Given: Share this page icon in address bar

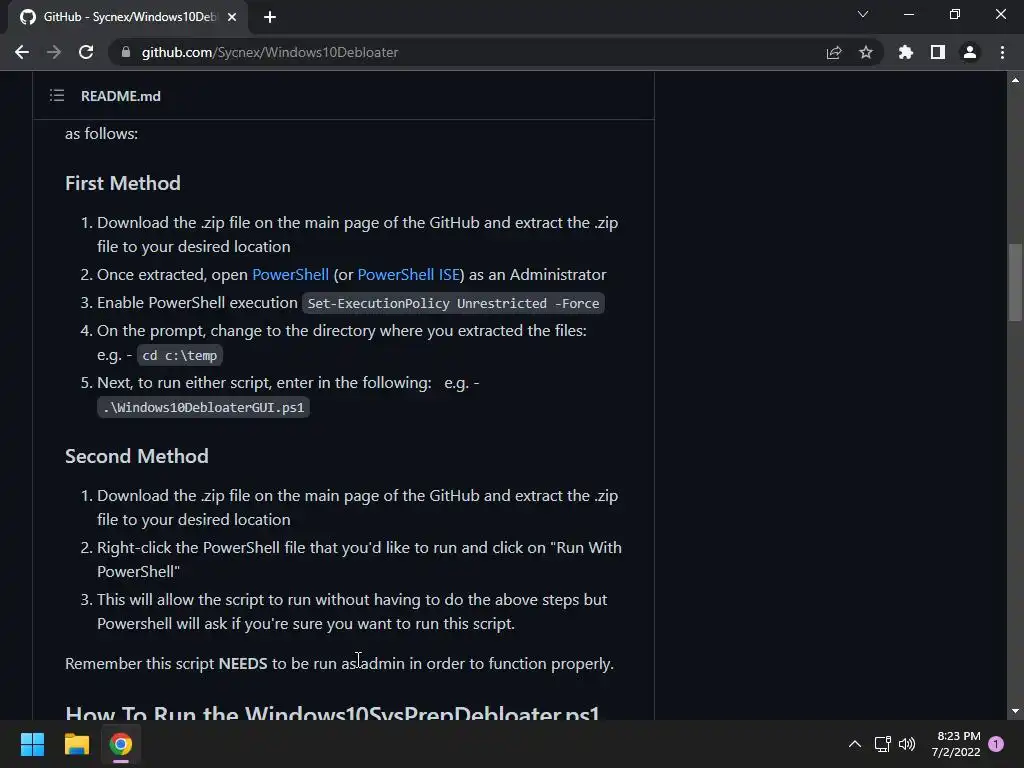Looking at the screenshot, I should pyautogui.click(x=834, y=52).
